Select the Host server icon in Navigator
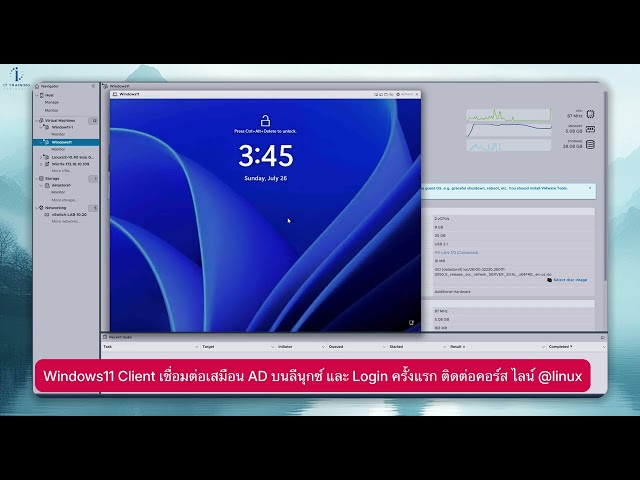This screenshot has height=480, width=640. point(41,95)
